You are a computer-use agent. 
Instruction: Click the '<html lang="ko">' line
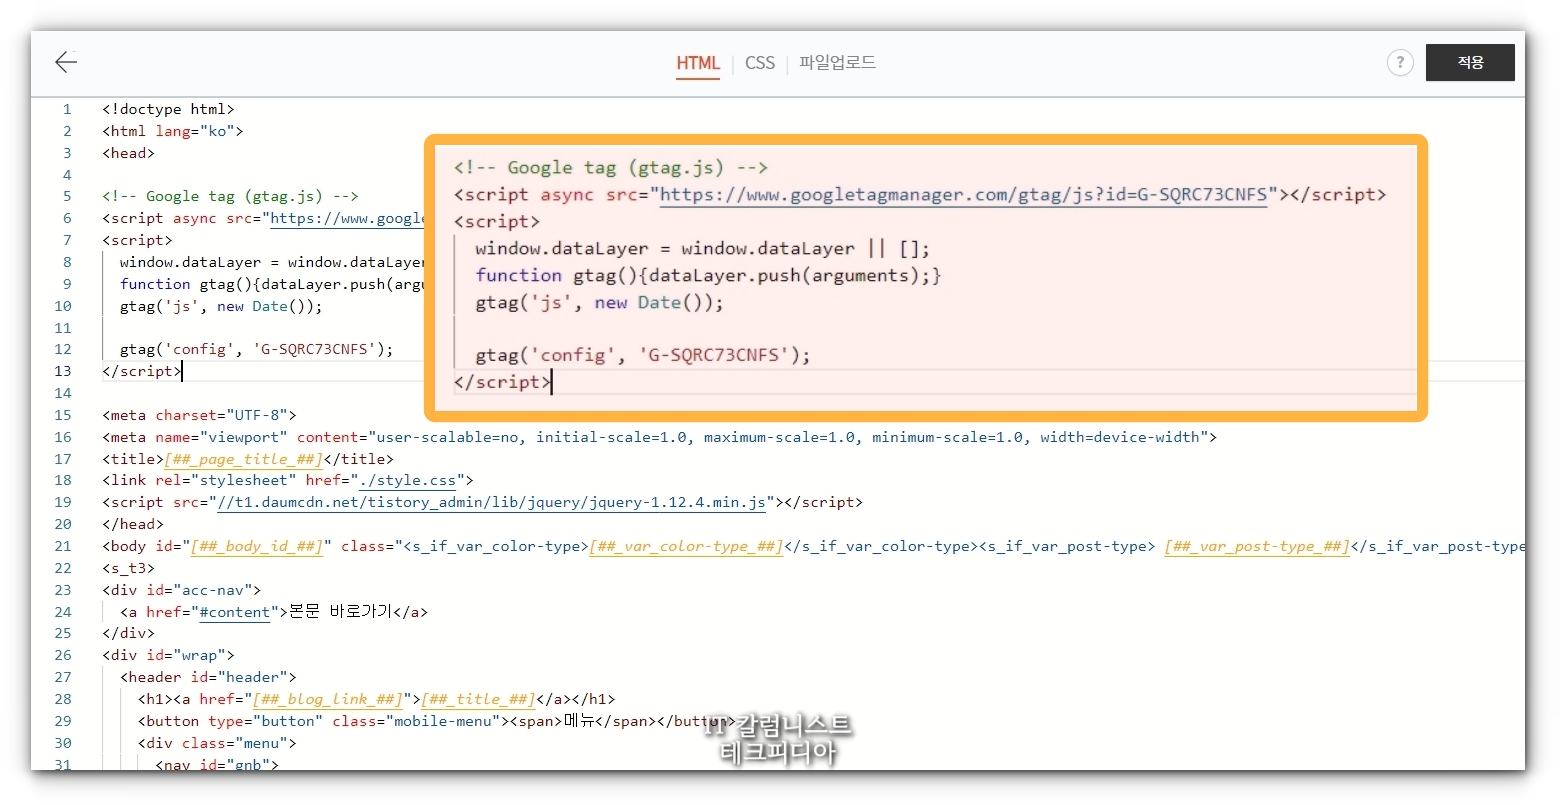point(172,131)
